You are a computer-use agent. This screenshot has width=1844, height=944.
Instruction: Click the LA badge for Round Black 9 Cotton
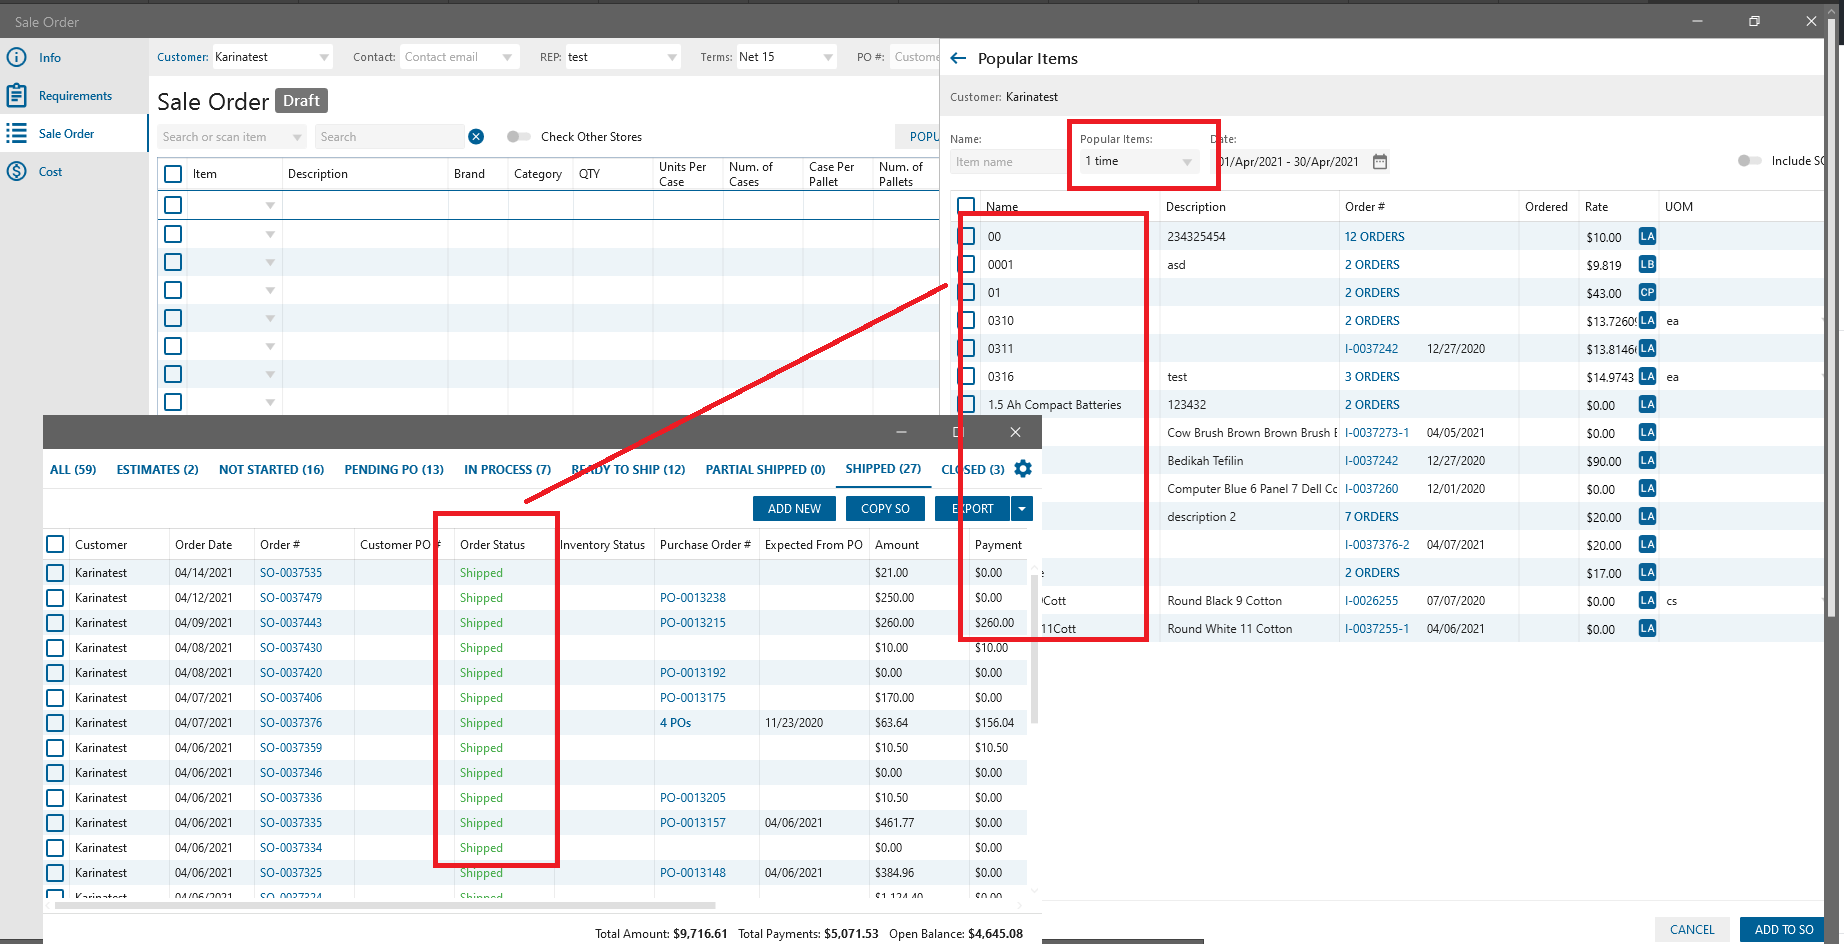1647,600
